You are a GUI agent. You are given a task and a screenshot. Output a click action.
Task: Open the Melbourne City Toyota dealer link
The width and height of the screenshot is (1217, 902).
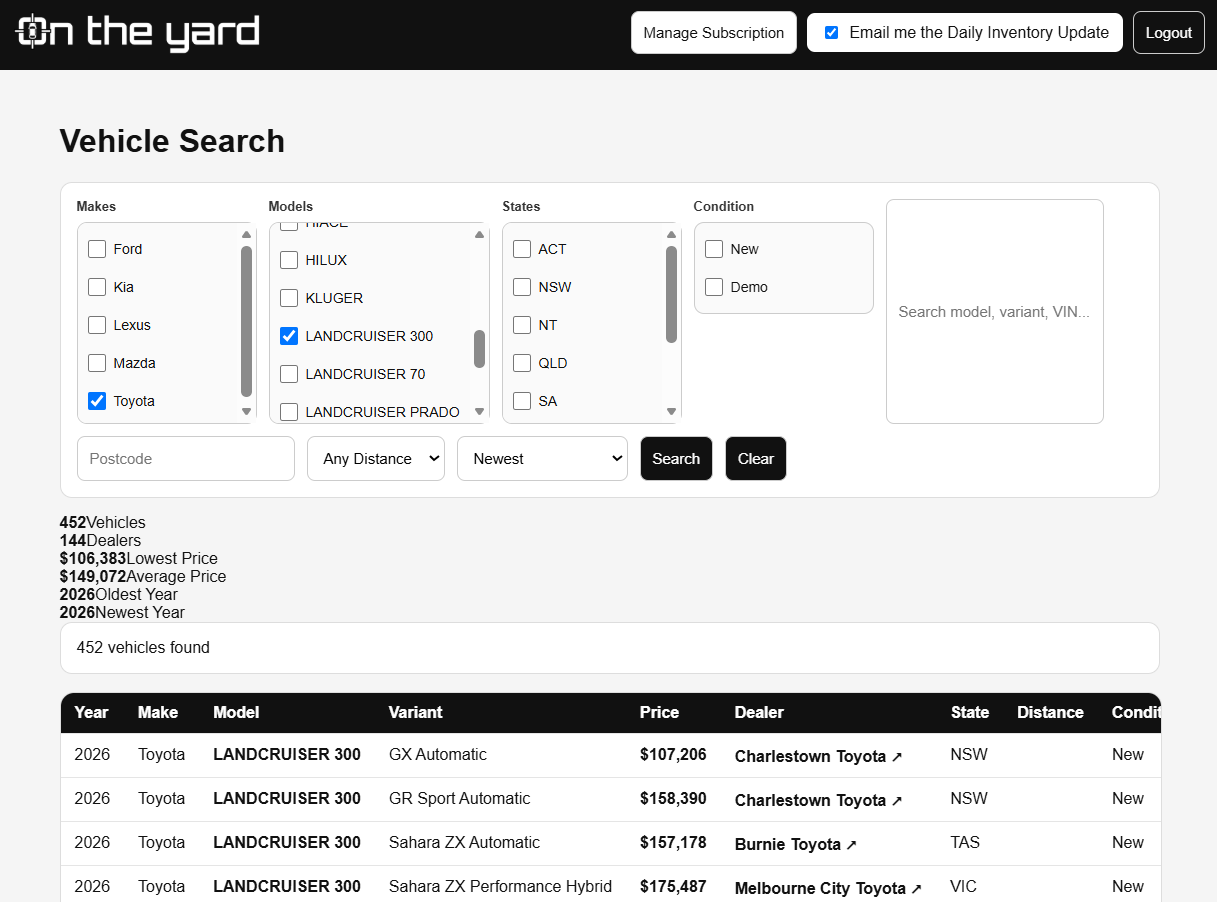point(828,888)
